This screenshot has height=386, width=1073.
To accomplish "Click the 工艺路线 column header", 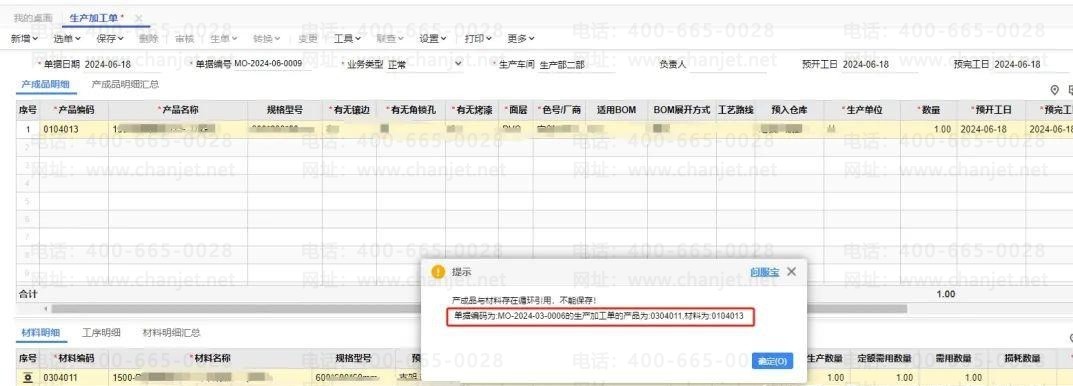I will [x=736, y=110].
